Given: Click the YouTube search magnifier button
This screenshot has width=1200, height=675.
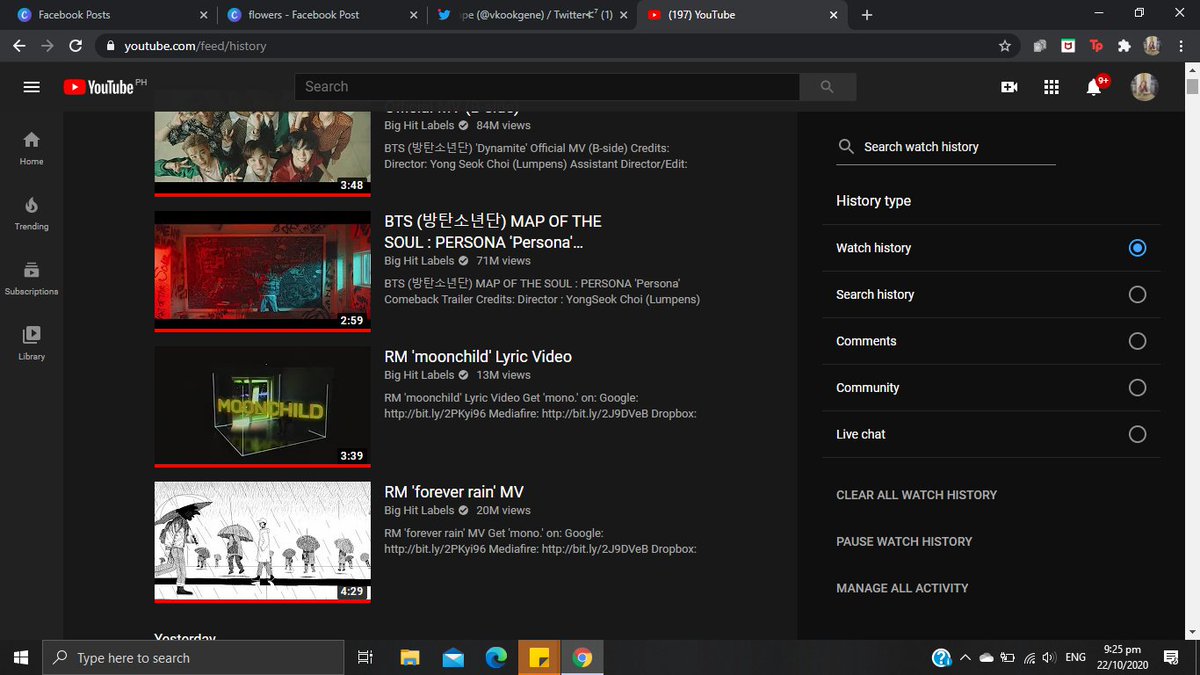Looking at the screenshot, I should [x=827, y=87].
